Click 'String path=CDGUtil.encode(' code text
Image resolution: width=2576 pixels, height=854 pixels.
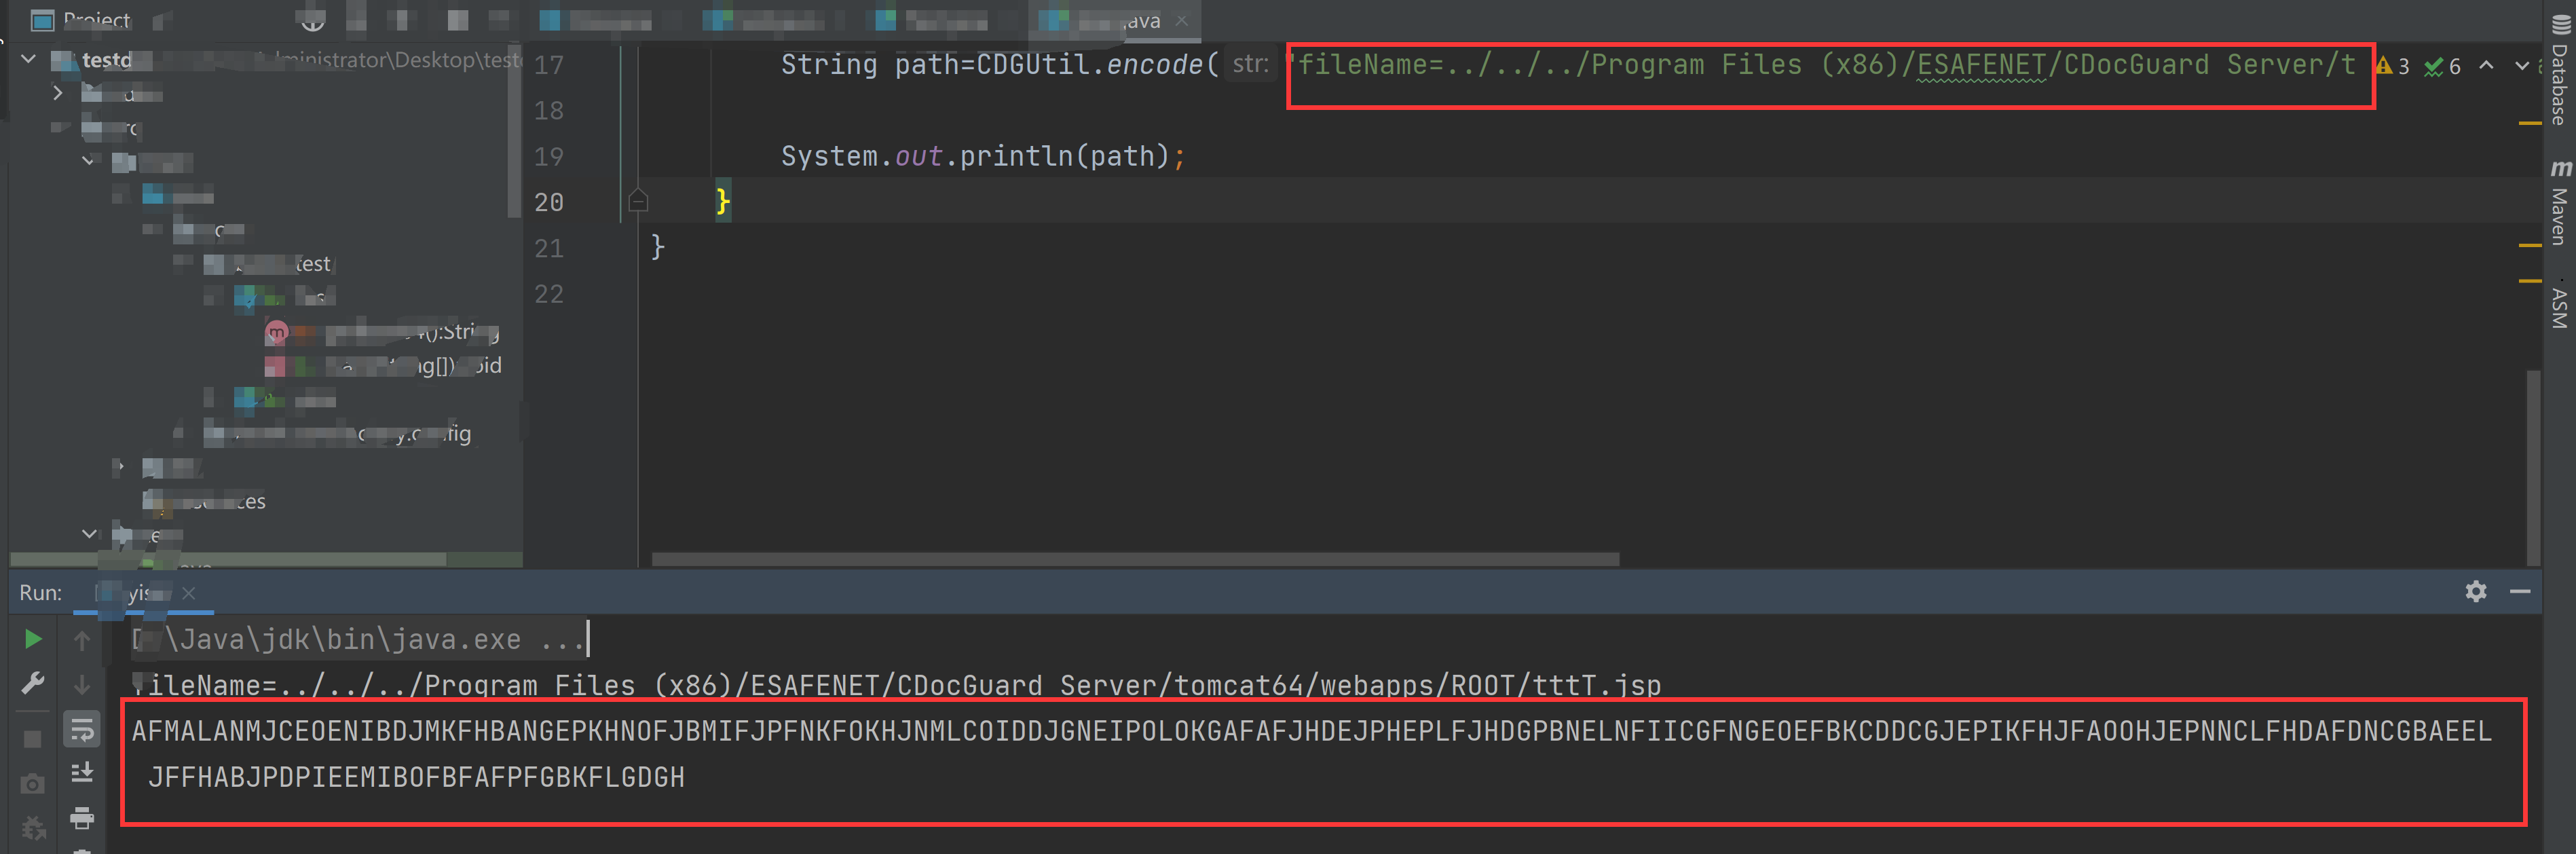[1000, 65]
